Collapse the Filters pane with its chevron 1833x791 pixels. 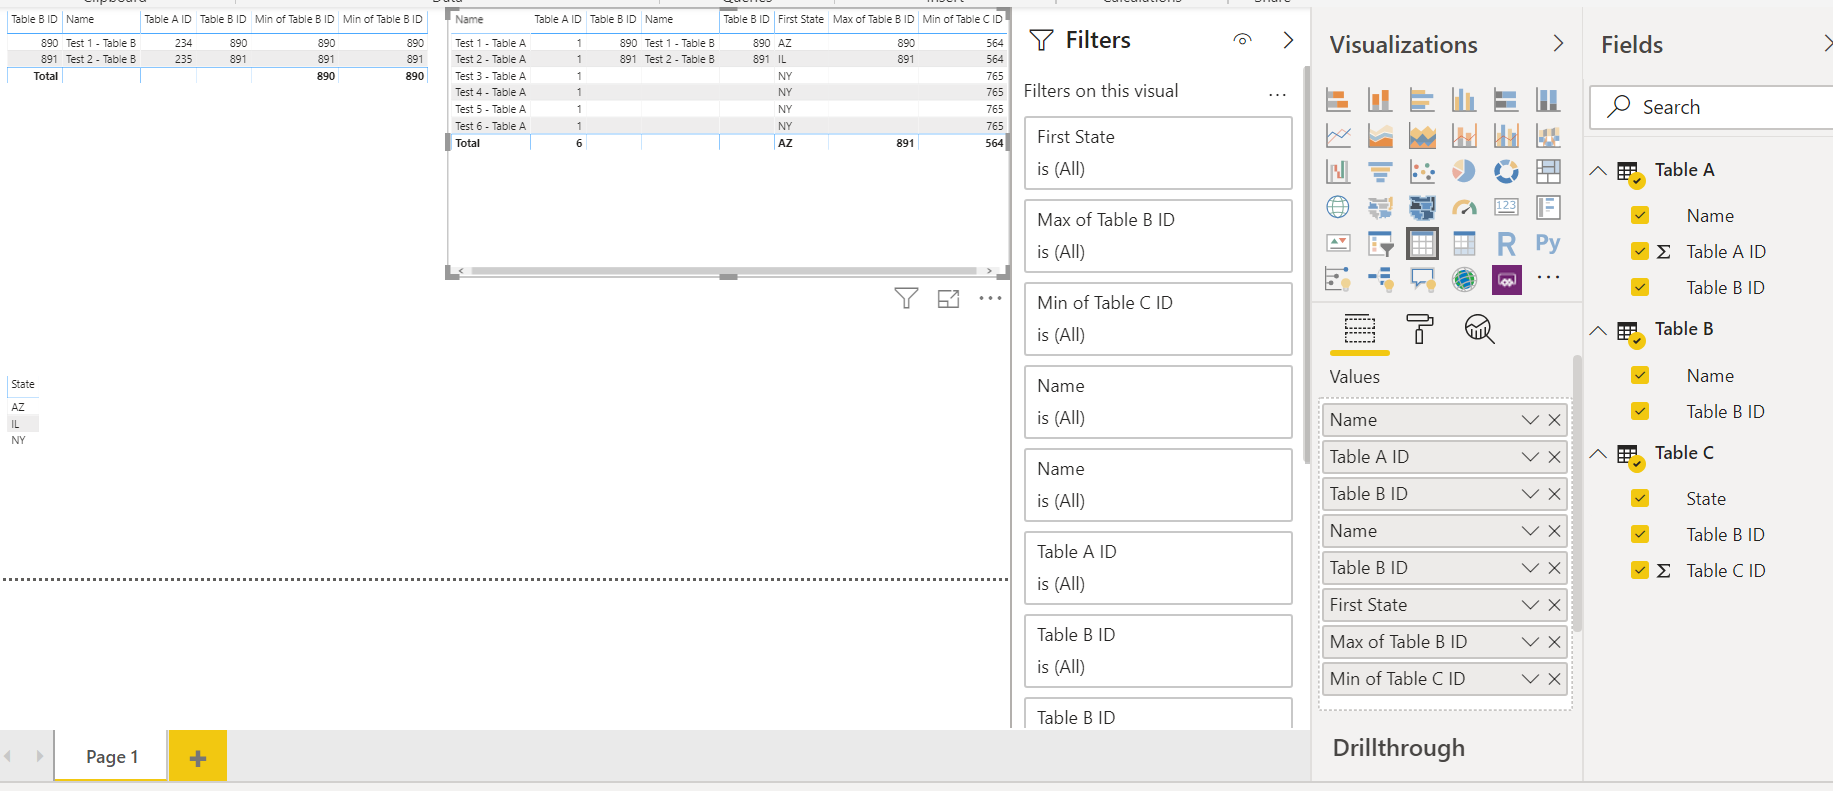click(1288, 40)
